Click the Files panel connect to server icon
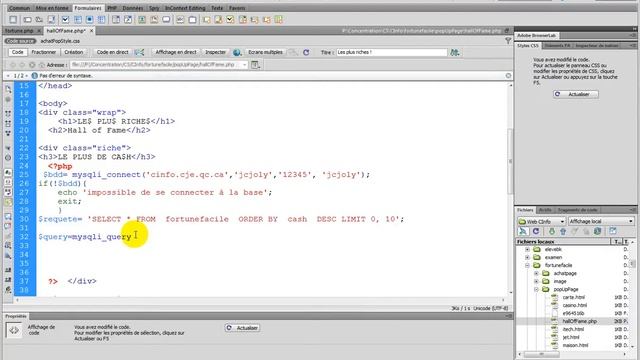Screen dimensions: 640x360 point(523,231)
